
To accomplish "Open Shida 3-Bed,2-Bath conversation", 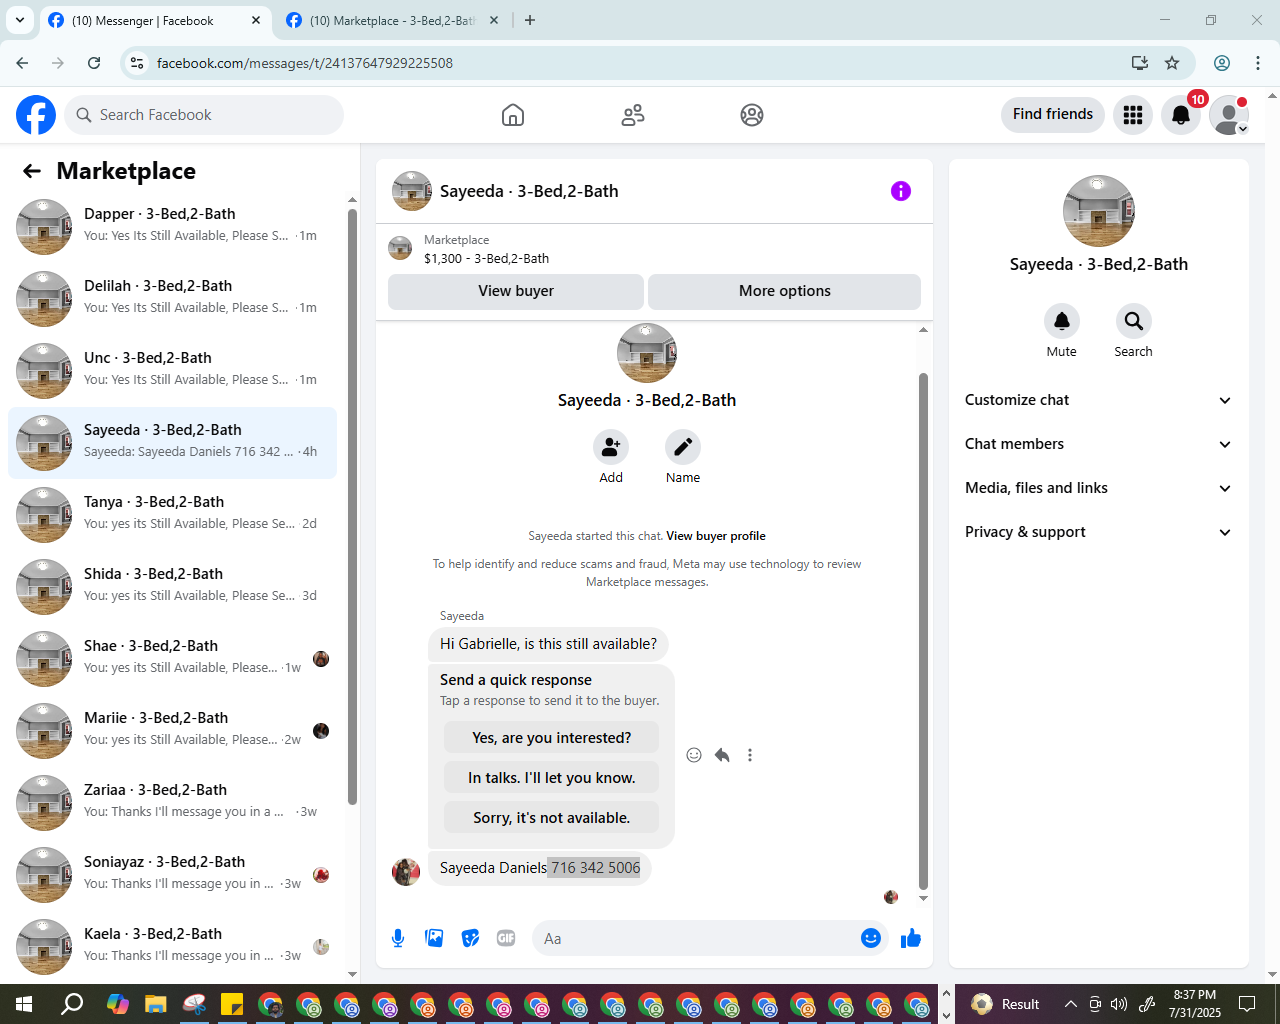I will [172, 587].
